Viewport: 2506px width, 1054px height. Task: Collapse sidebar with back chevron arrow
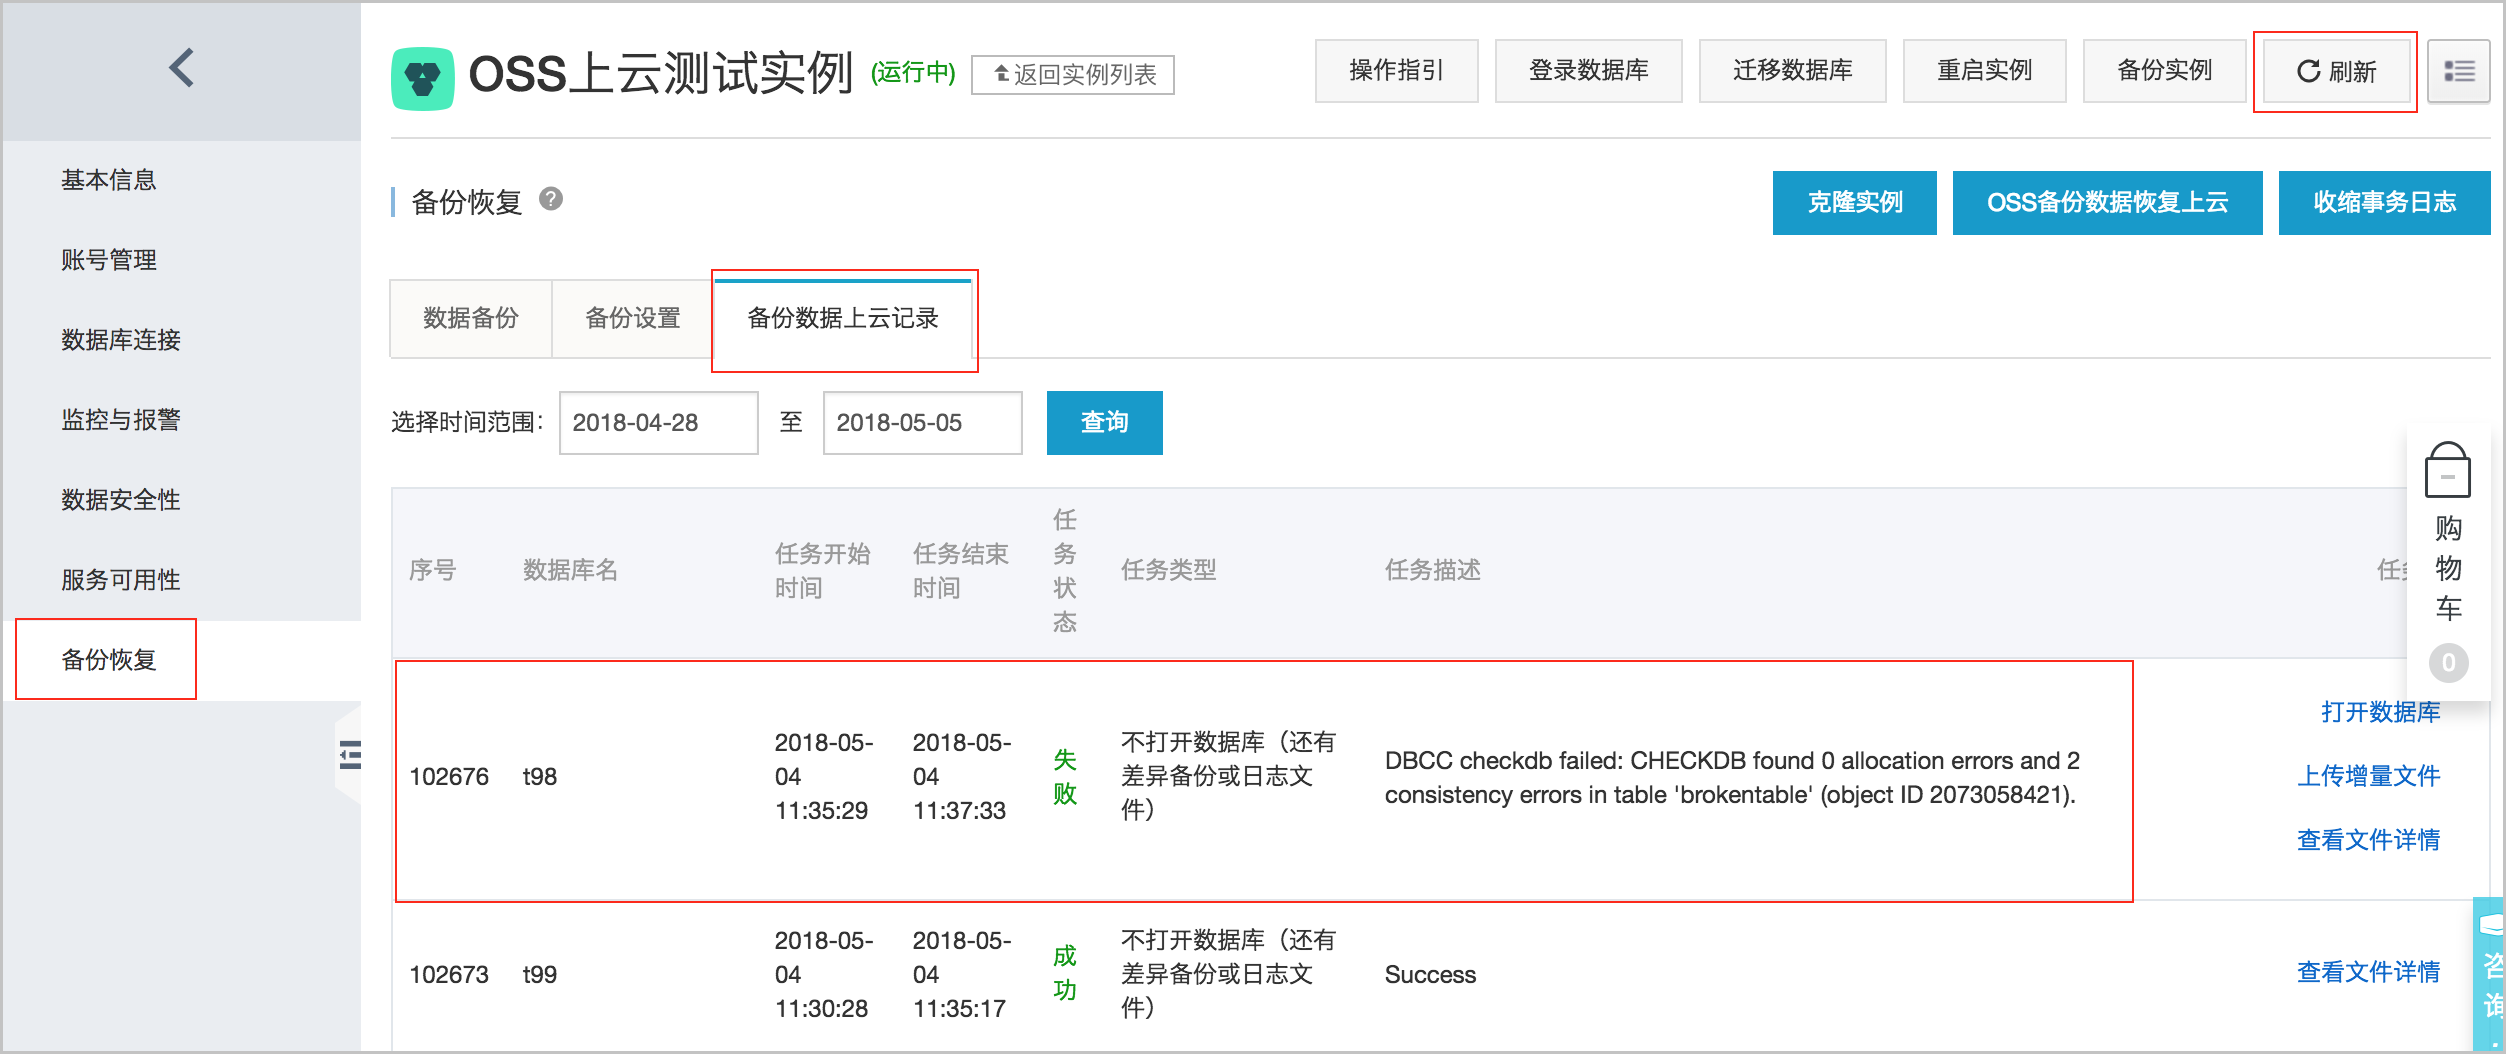click(x=181, y=68)
